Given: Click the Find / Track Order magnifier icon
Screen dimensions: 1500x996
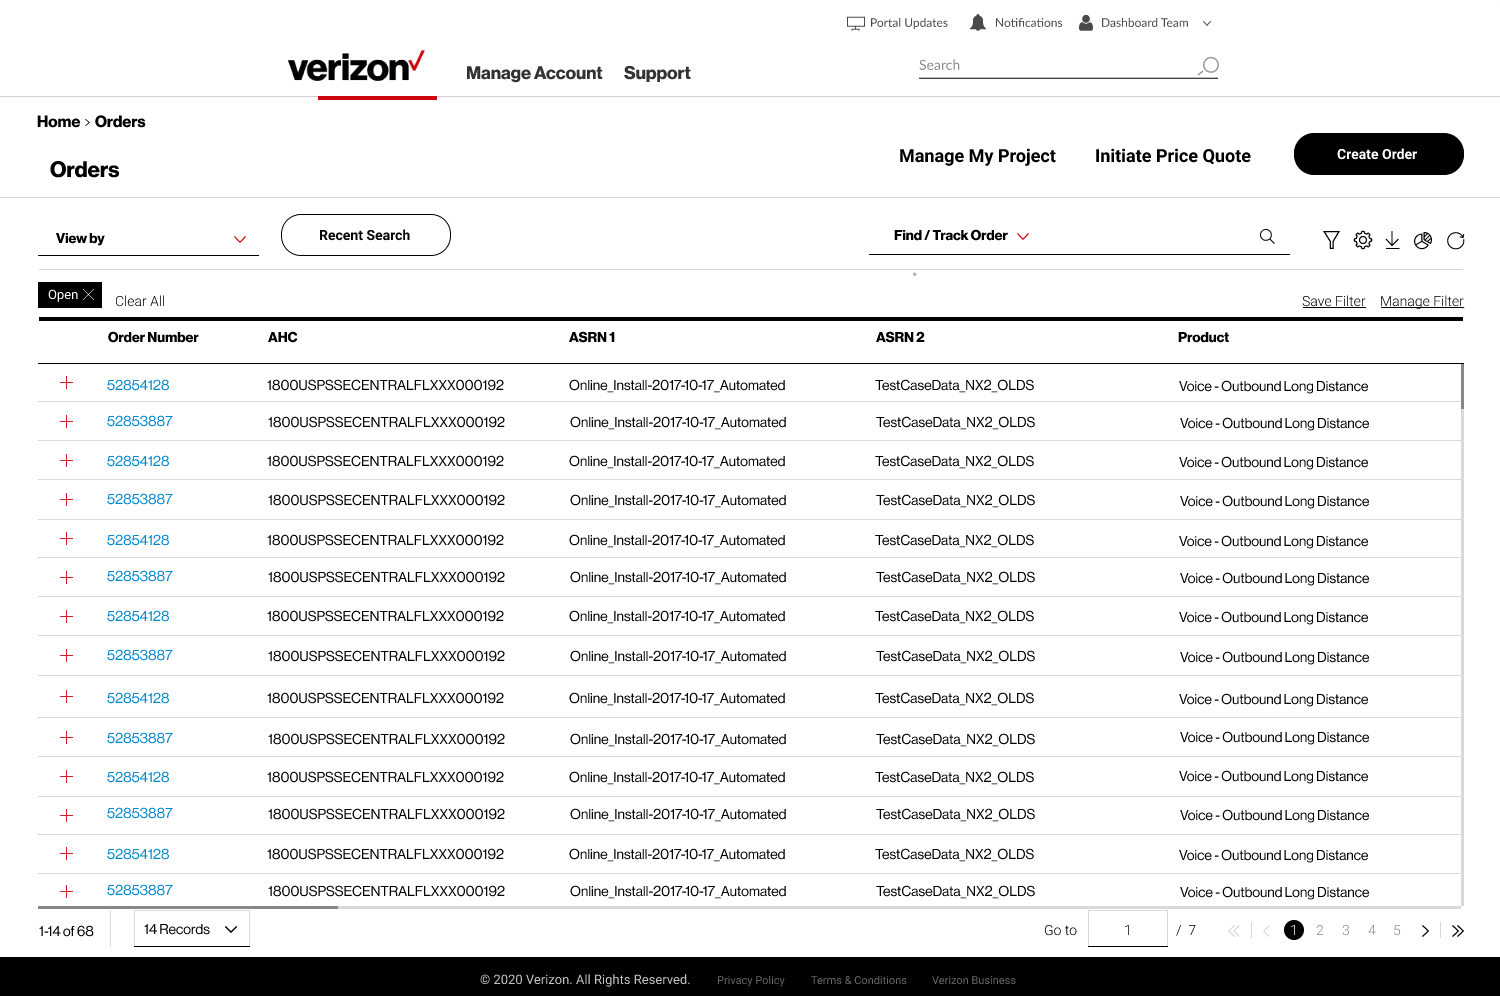Looking at the screenshot, I should pyautogui.click(x=1267, y=236).
